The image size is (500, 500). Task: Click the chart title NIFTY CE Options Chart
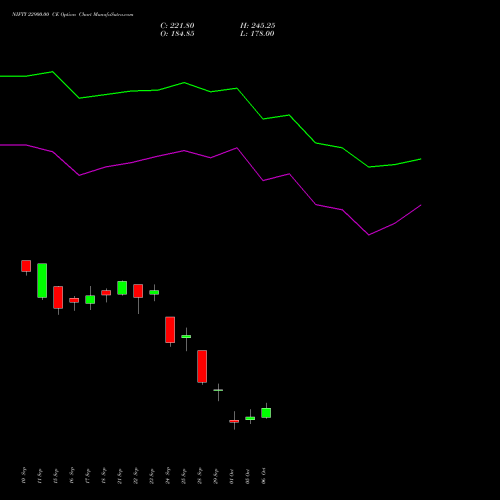coord(73,15)
